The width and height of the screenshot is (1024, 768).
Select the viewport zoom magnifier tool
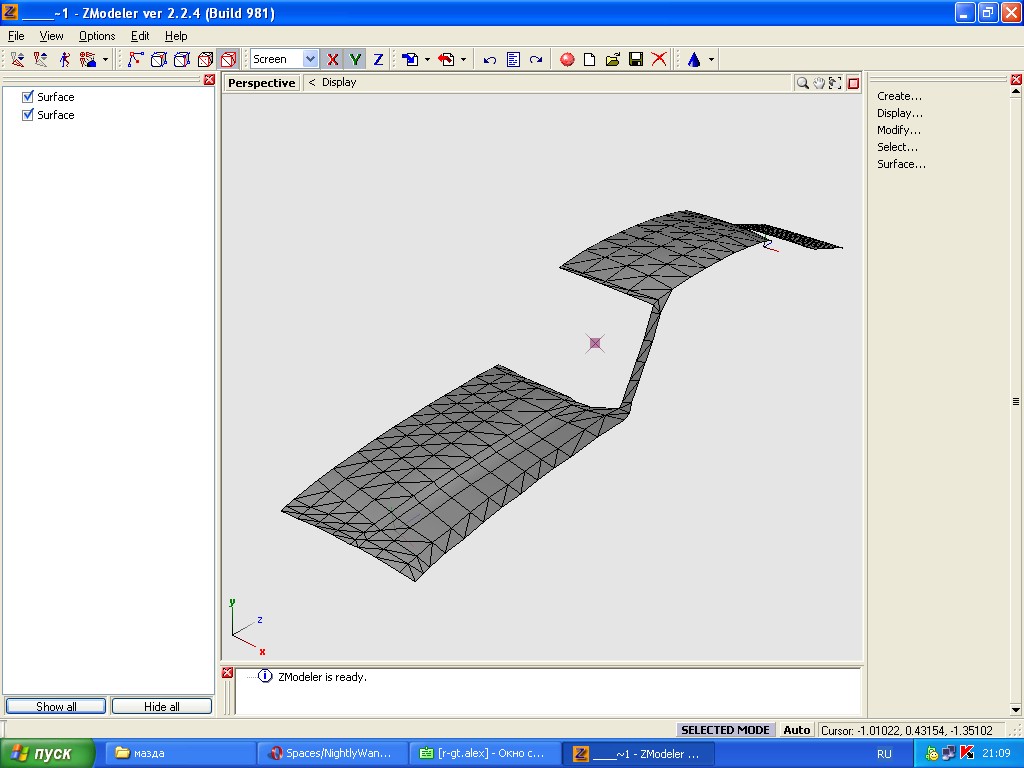[802, 83]
